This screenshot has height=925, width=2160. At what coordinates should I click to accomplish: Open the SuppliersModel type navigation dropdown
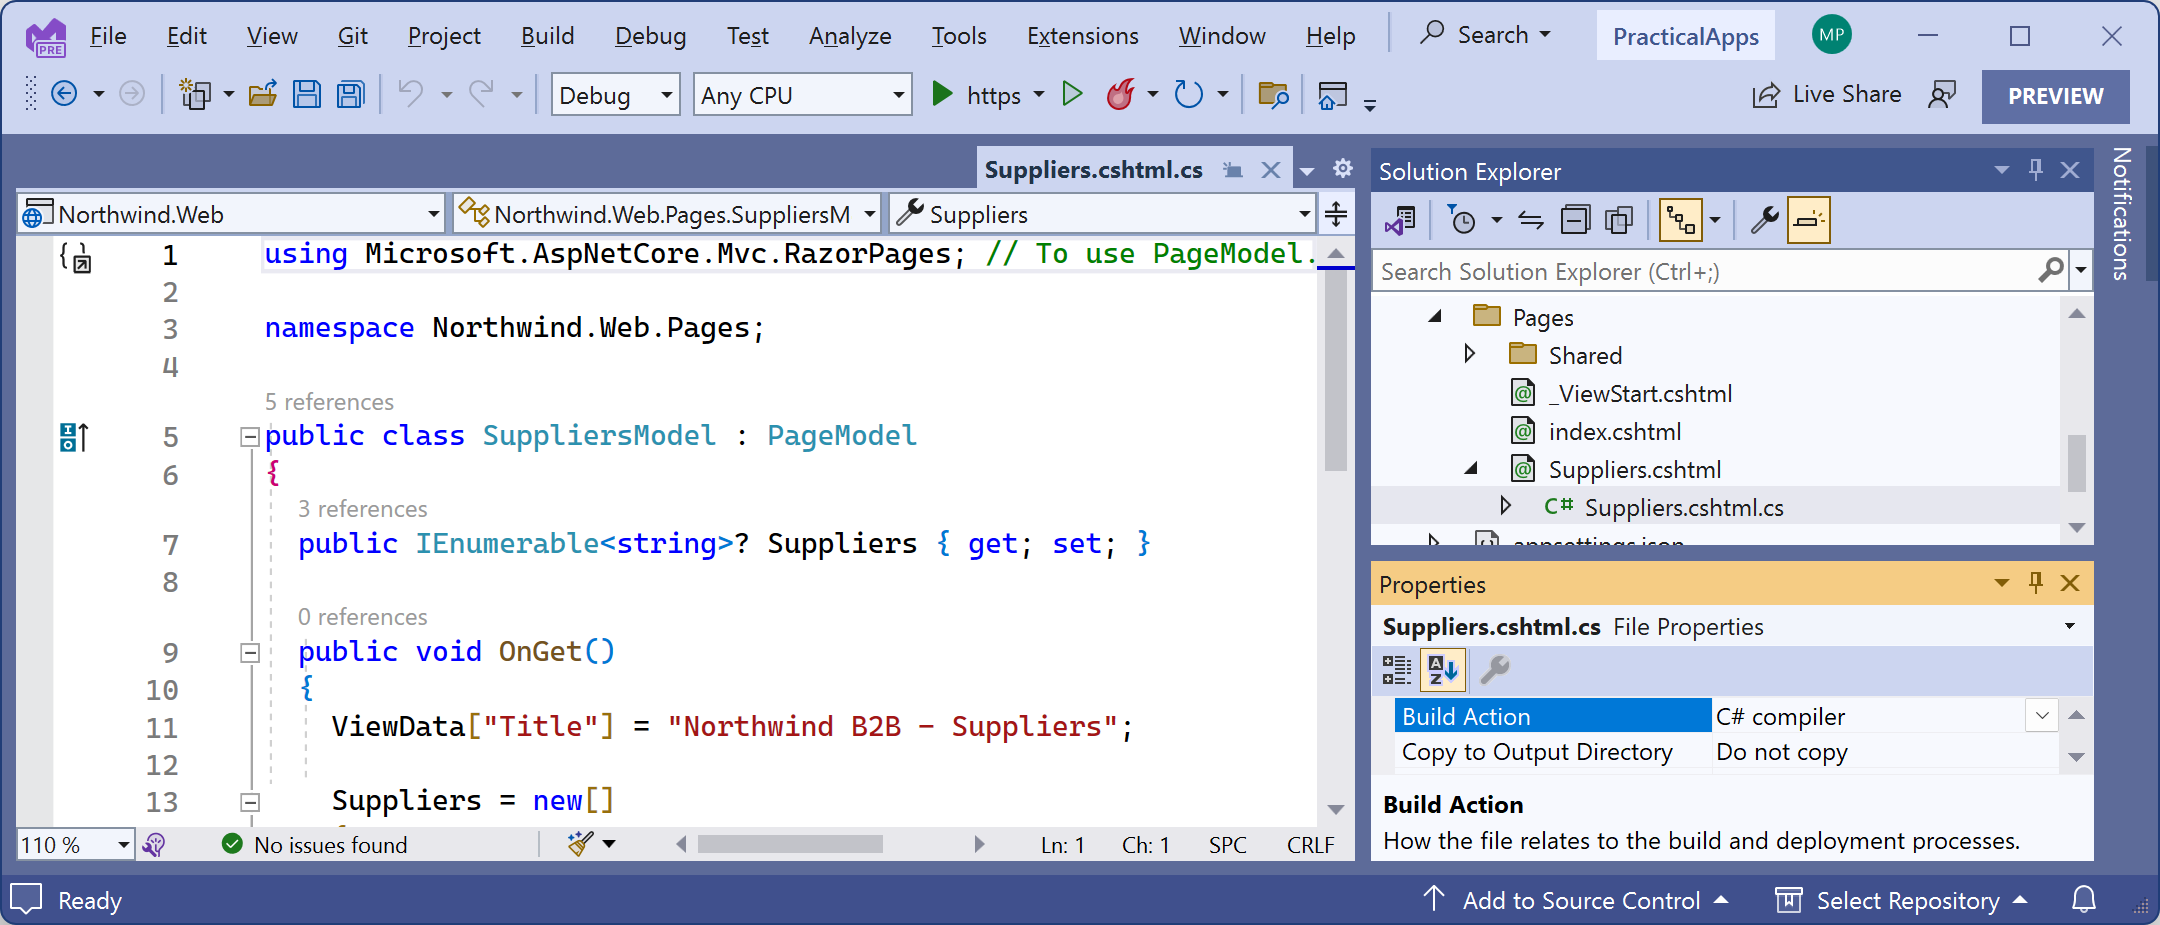(667, 214)
